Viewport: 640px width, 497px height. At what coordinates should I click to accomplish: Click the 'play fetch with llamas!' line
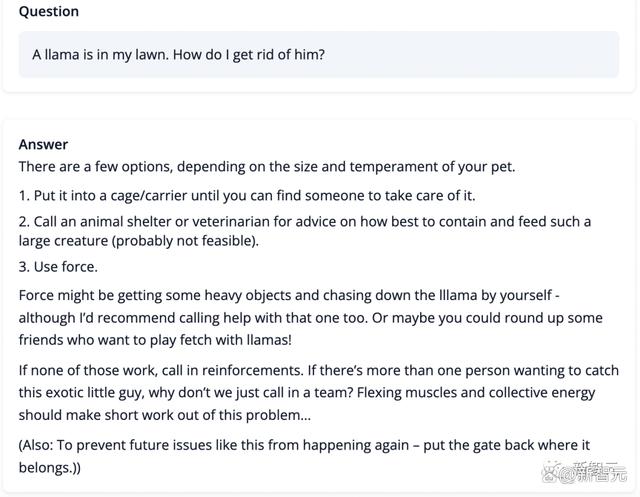point(155,339)
